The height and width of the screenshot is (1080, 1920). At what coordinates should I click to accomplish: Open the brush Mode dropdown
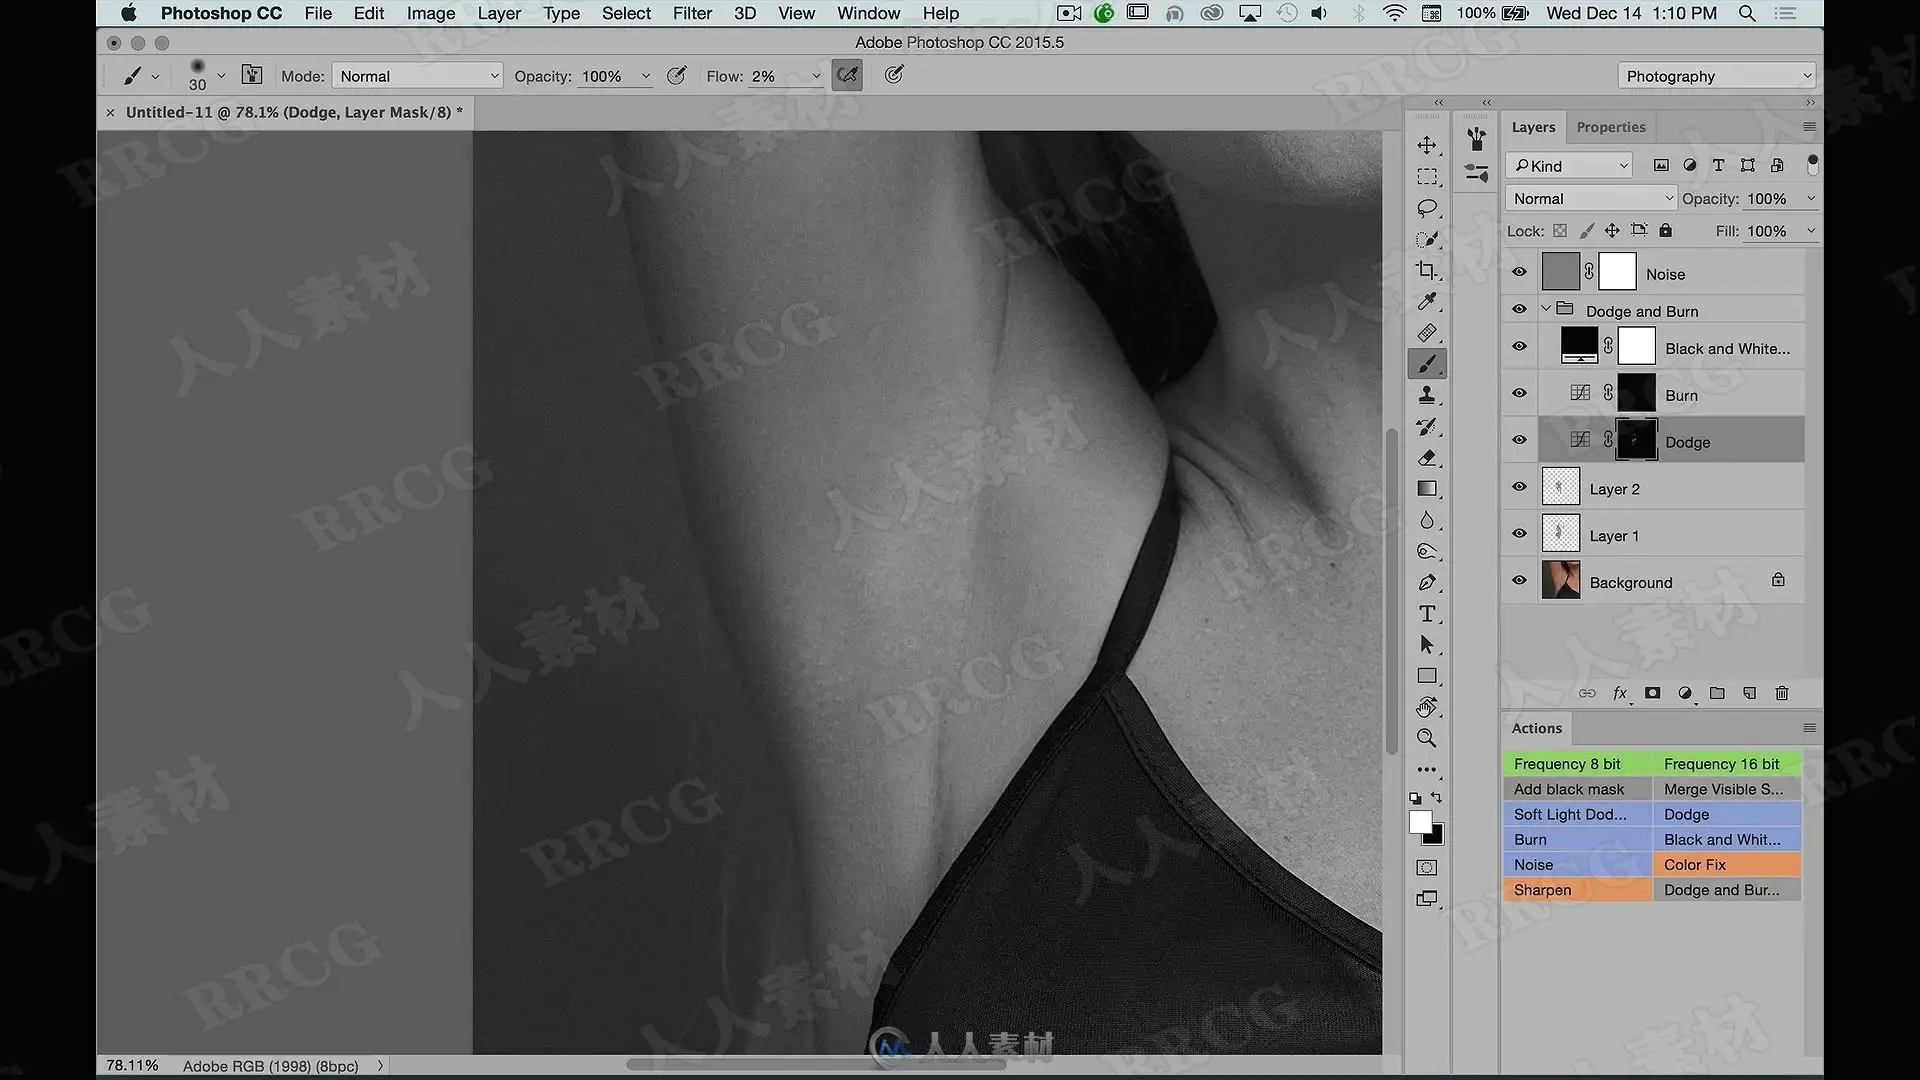coord(417,76)
